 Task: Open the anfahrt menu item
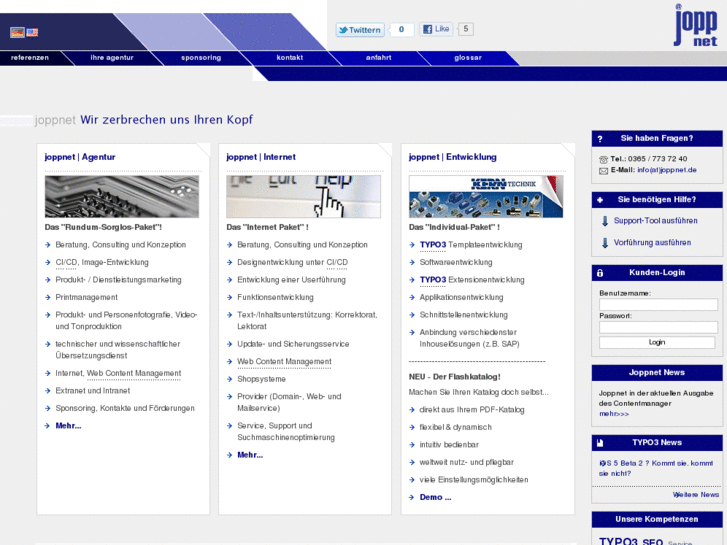point(379,58)
